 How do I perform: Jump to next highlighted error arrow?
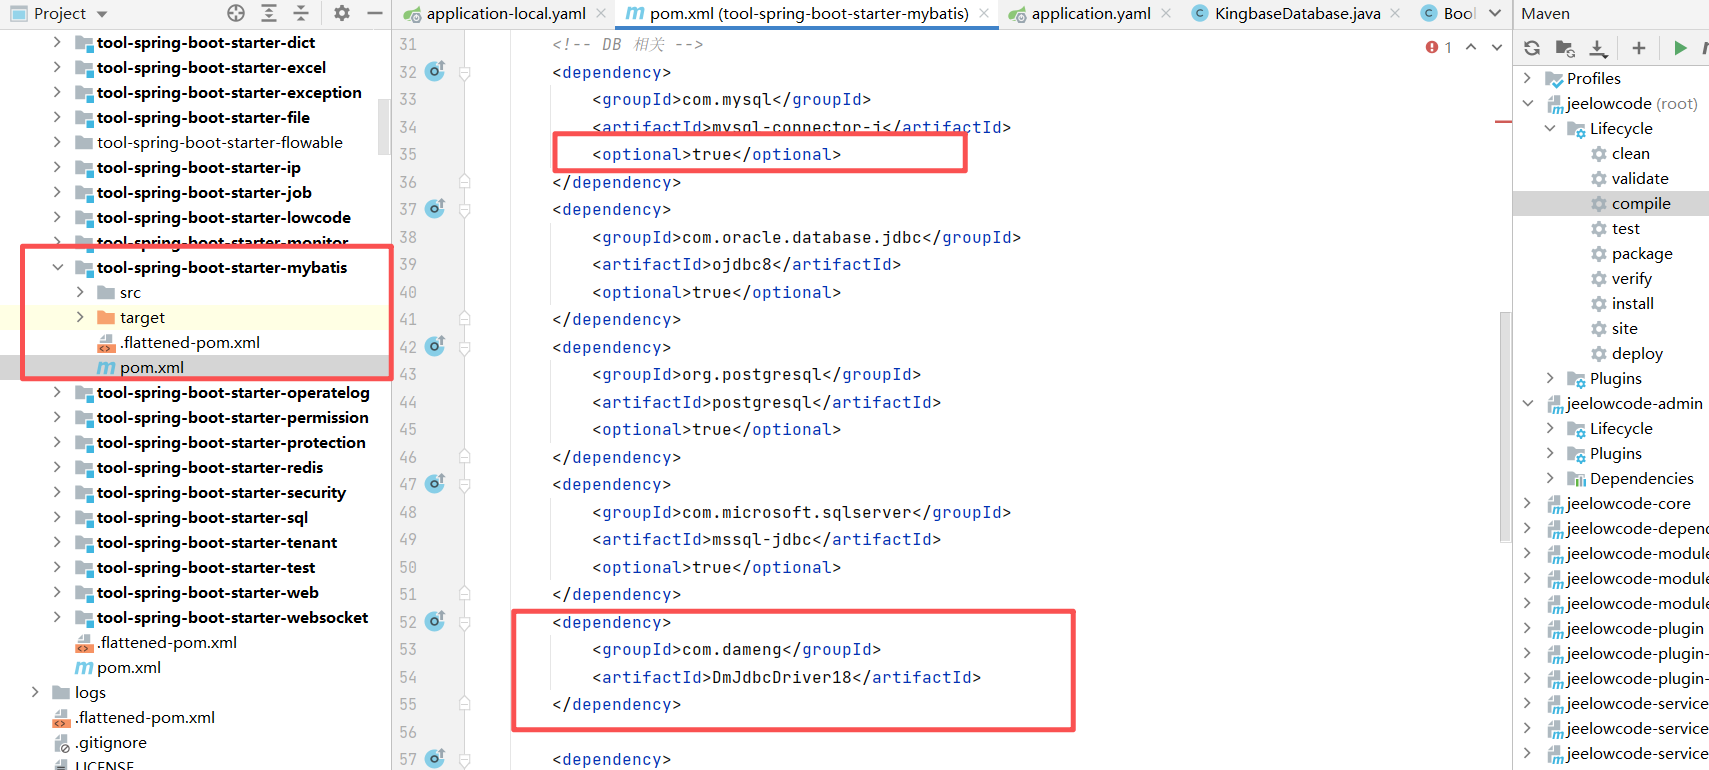pyautogui.click(x=1497, y=47)
